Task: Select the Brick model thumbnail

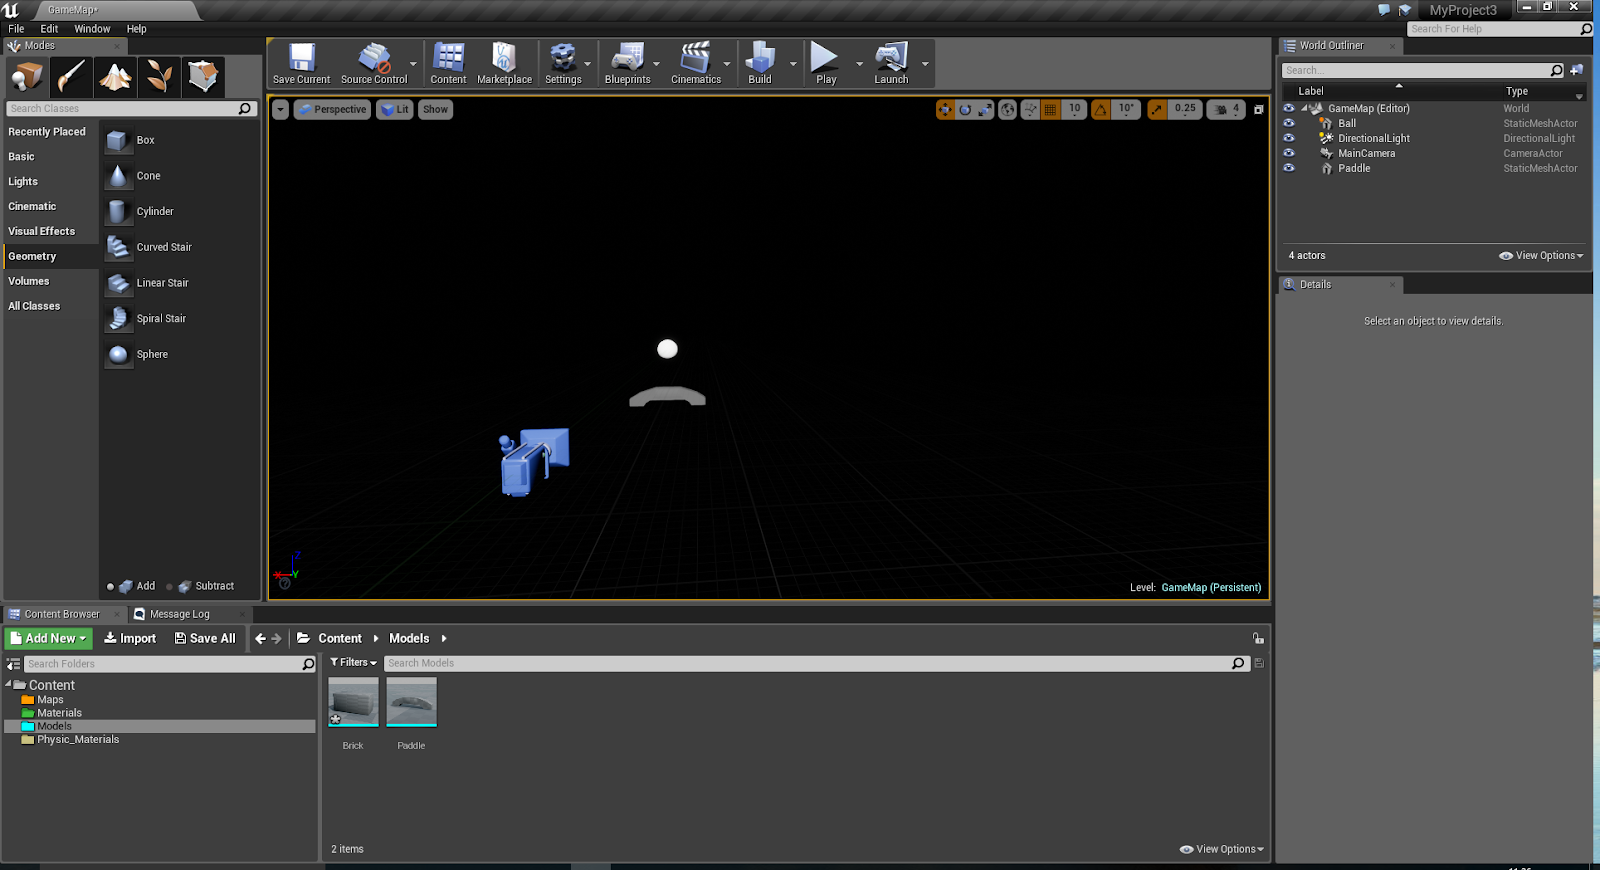Action: 353,702
